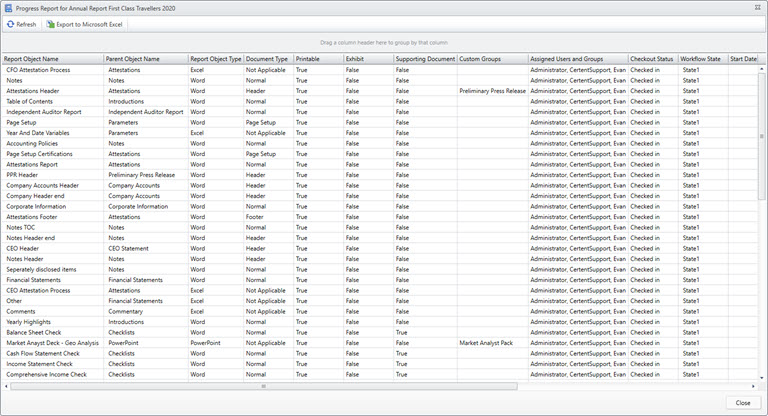Click the Export to Microsoft Excel icon

pos(50,24)
